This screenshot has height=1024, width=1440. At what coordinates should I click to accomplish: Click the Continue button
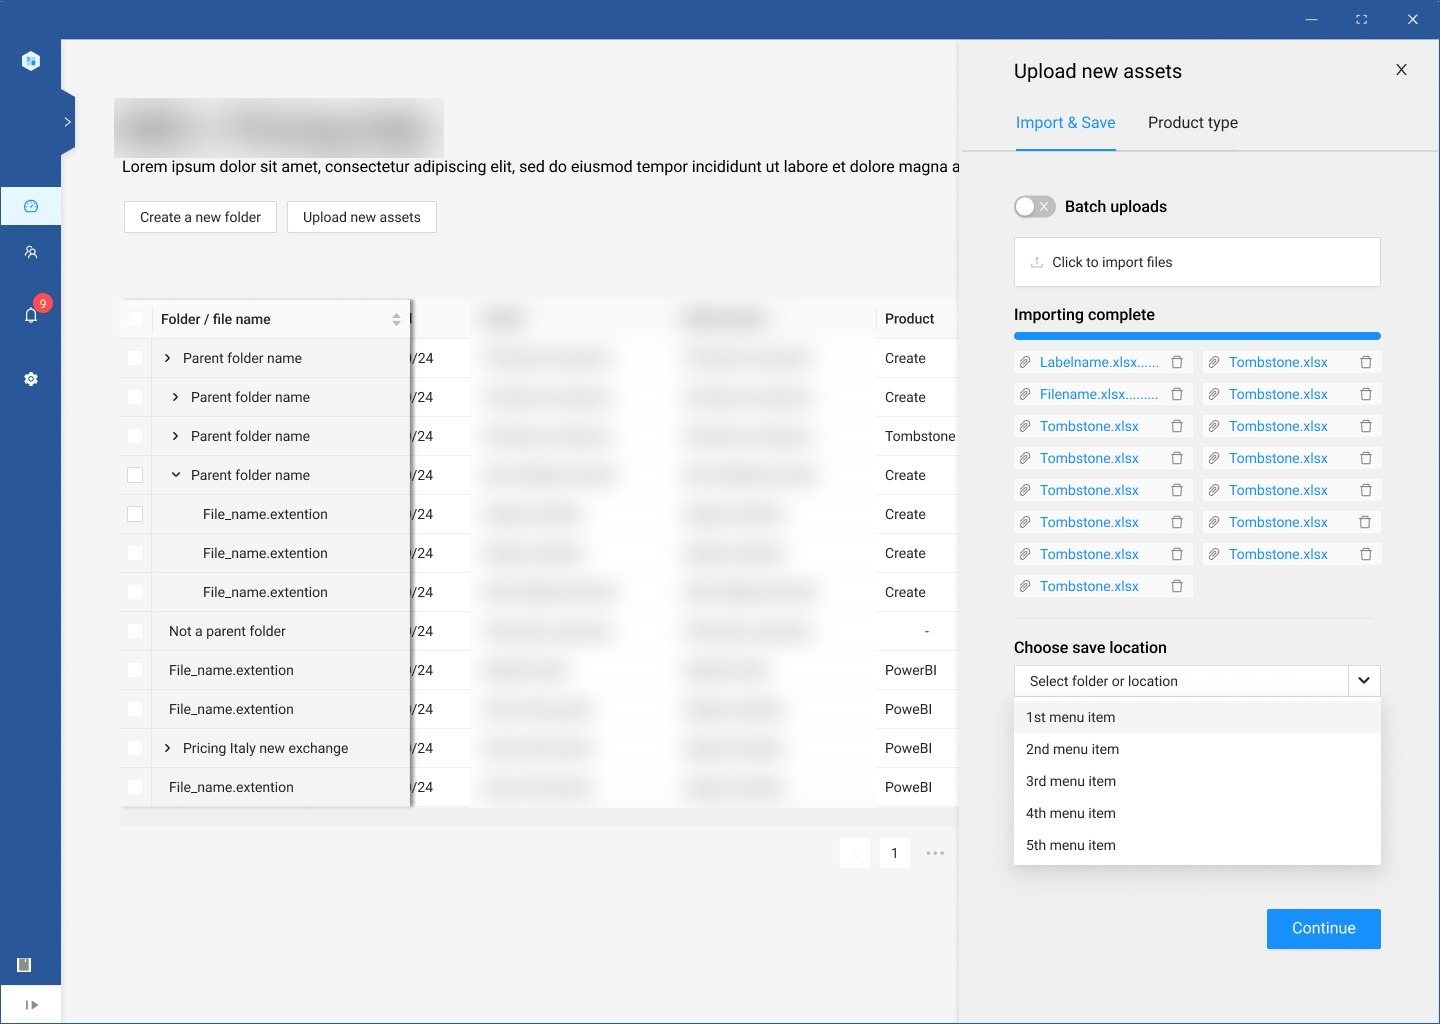tap(1323, 929)
